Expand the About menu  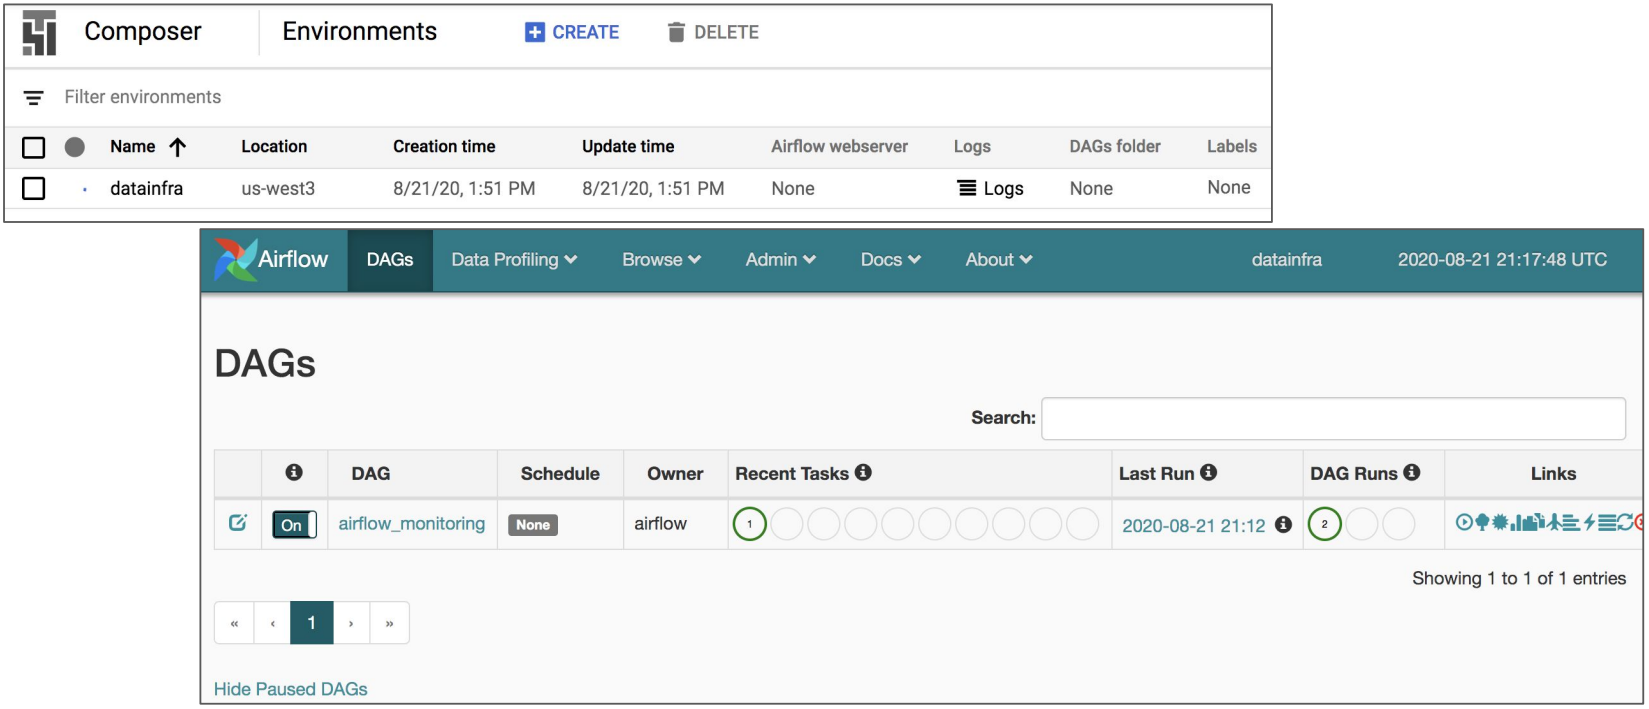pos(999,260)
